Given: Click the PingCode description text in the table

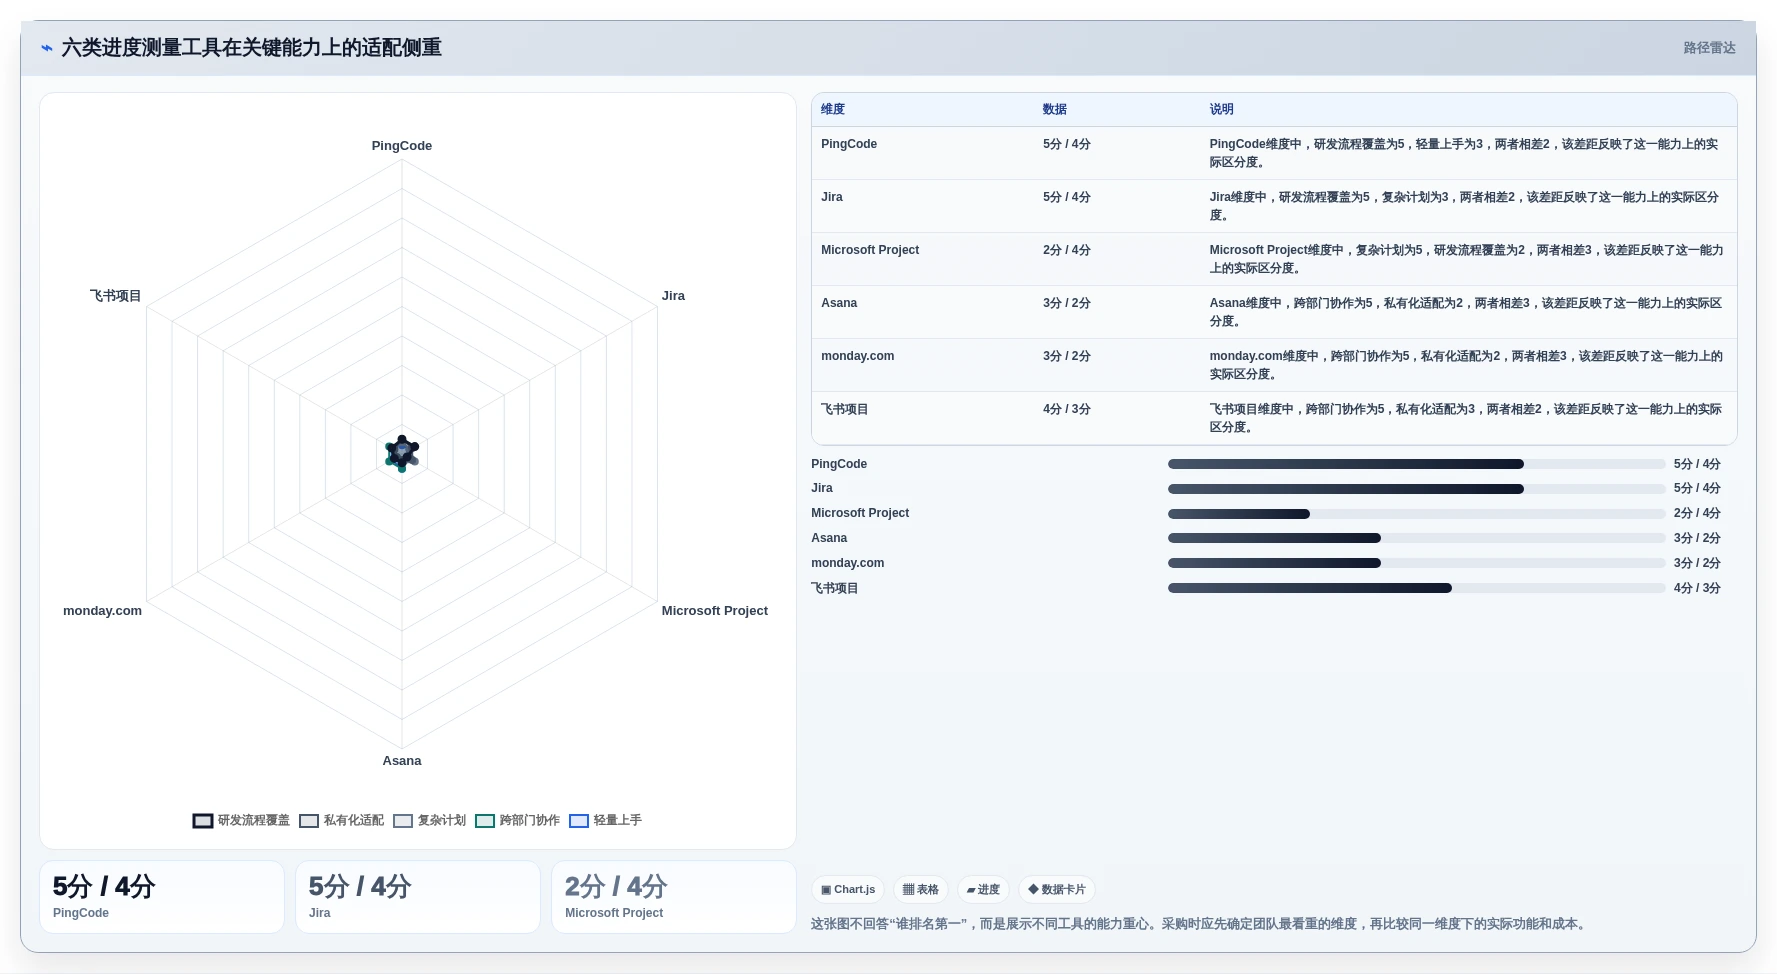Looking at the screenshot, I should pyautogui.click(x=1465, y=153).
